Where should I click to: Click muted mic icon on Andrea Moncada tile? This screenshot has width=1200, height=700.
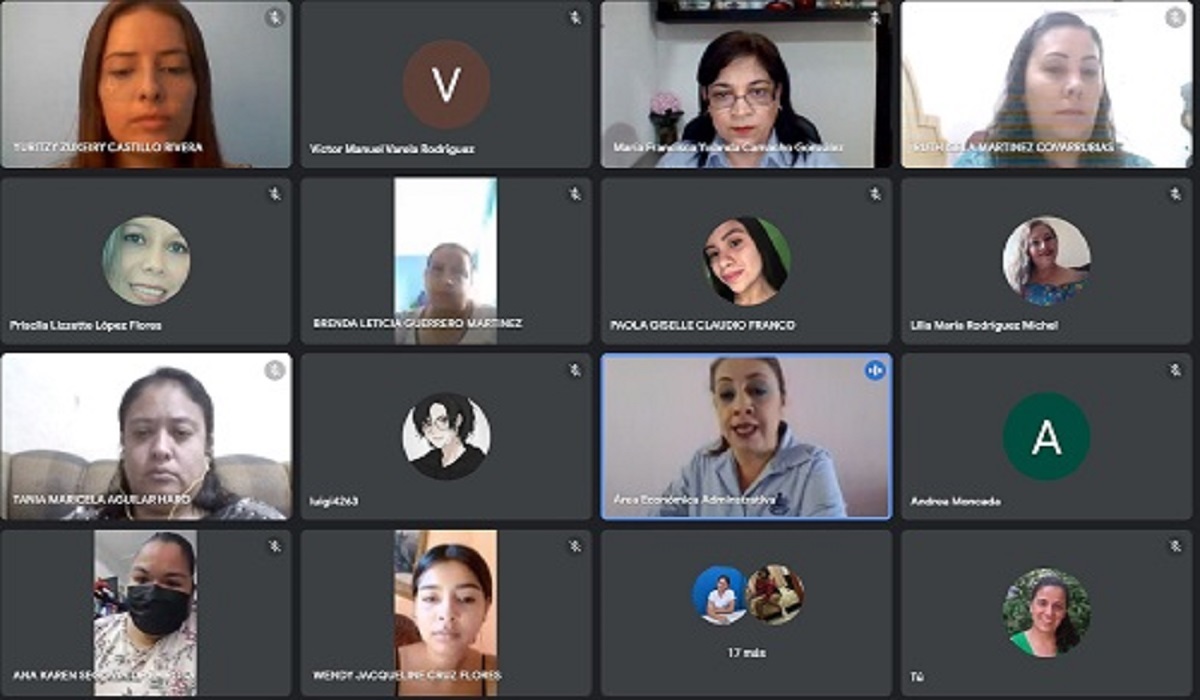click(1175, 371)
